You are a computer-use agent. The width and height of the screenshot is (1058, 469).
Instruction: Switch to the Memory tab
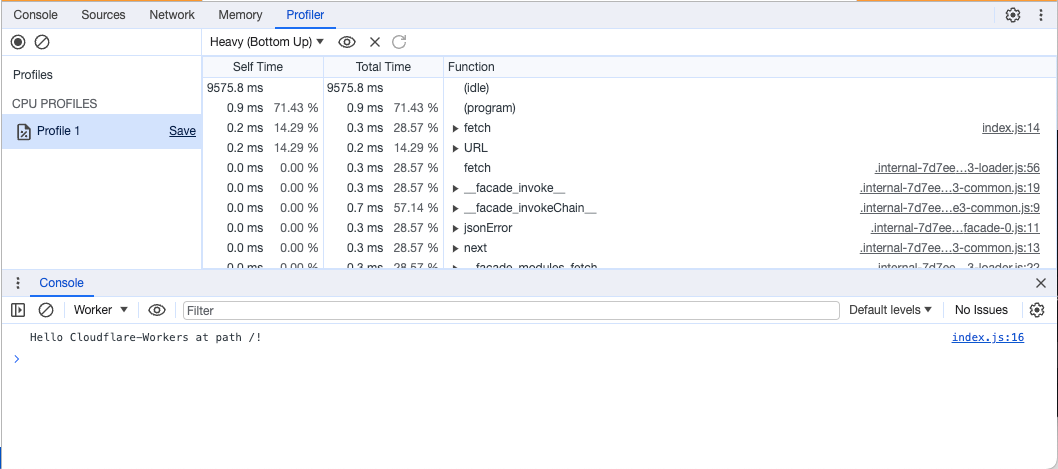[240, 15]
